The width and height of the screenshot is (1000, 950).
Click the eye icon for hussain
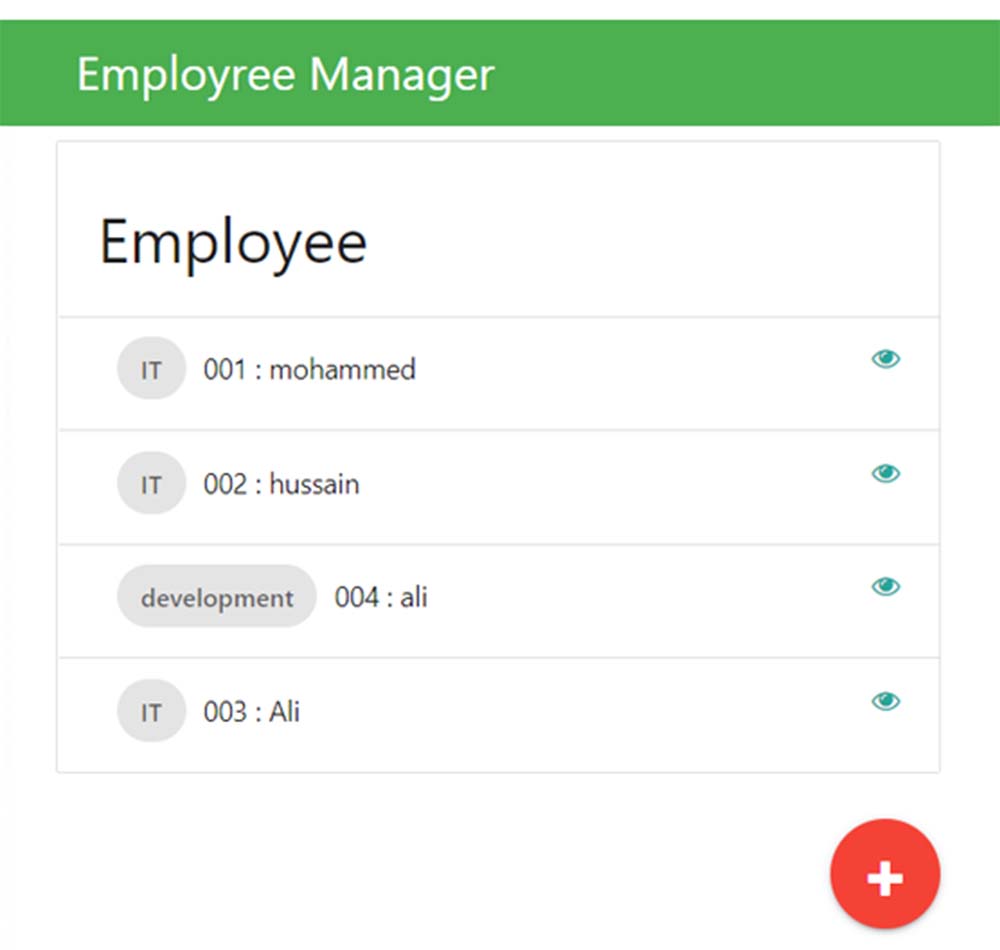(885, 473)
